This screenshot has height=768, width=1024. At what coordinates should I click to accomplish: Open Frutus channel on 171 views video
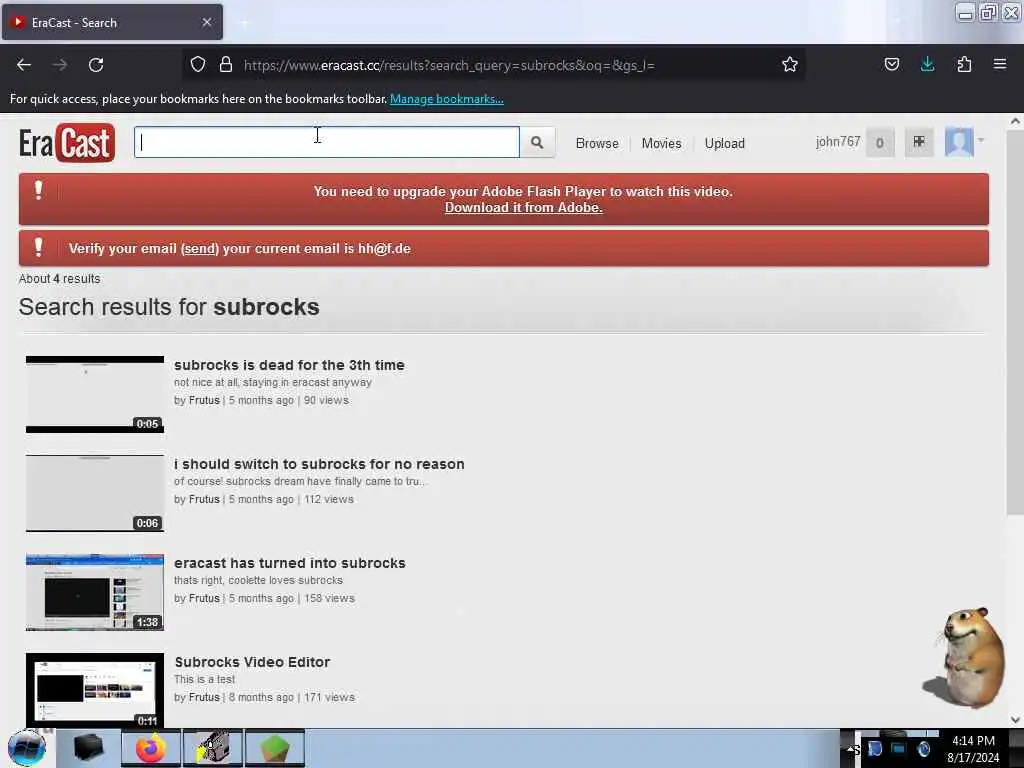[204, 697]
